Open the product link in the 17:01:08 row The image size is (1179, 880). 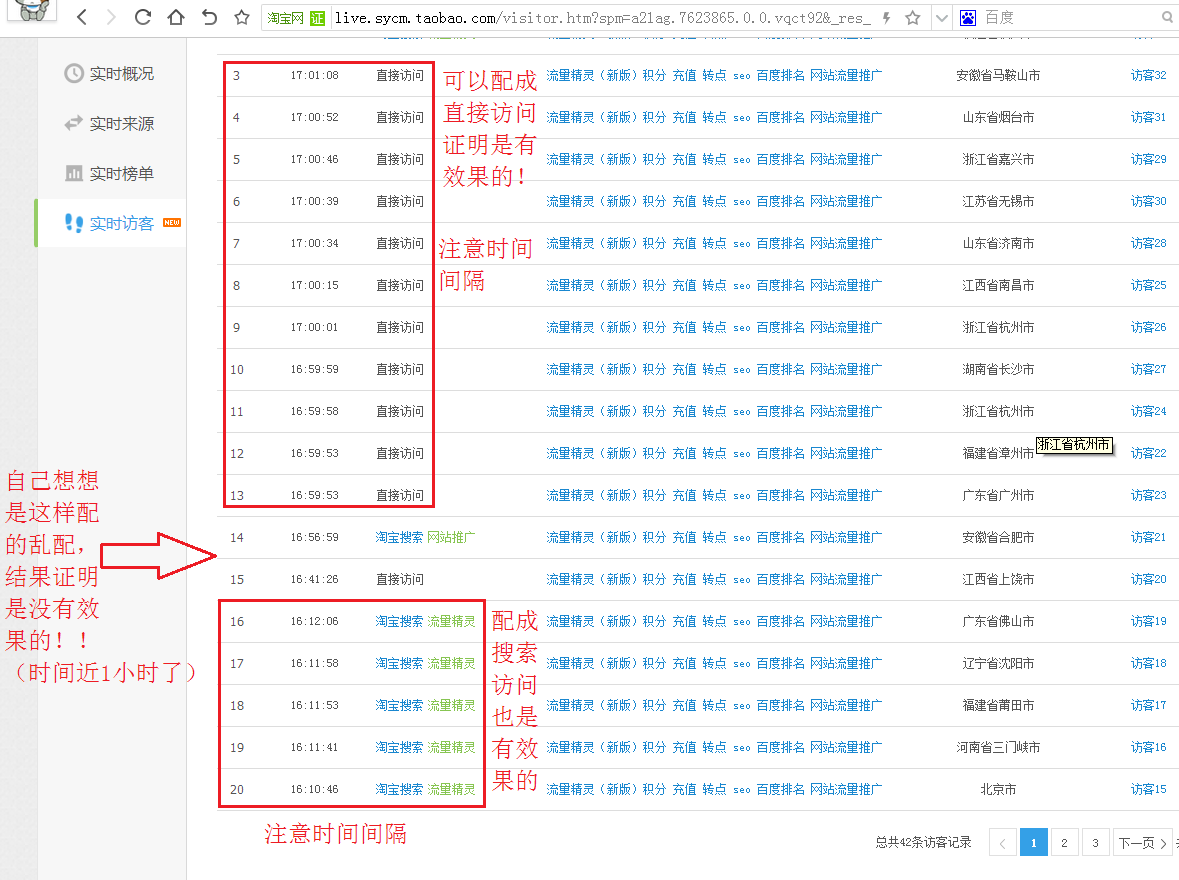point(714,75)
